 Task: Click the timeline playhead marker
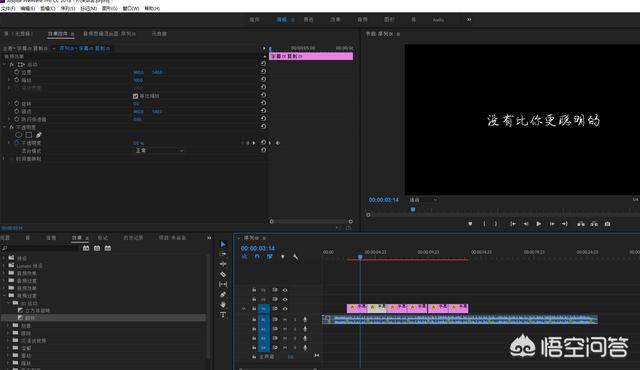360,257
